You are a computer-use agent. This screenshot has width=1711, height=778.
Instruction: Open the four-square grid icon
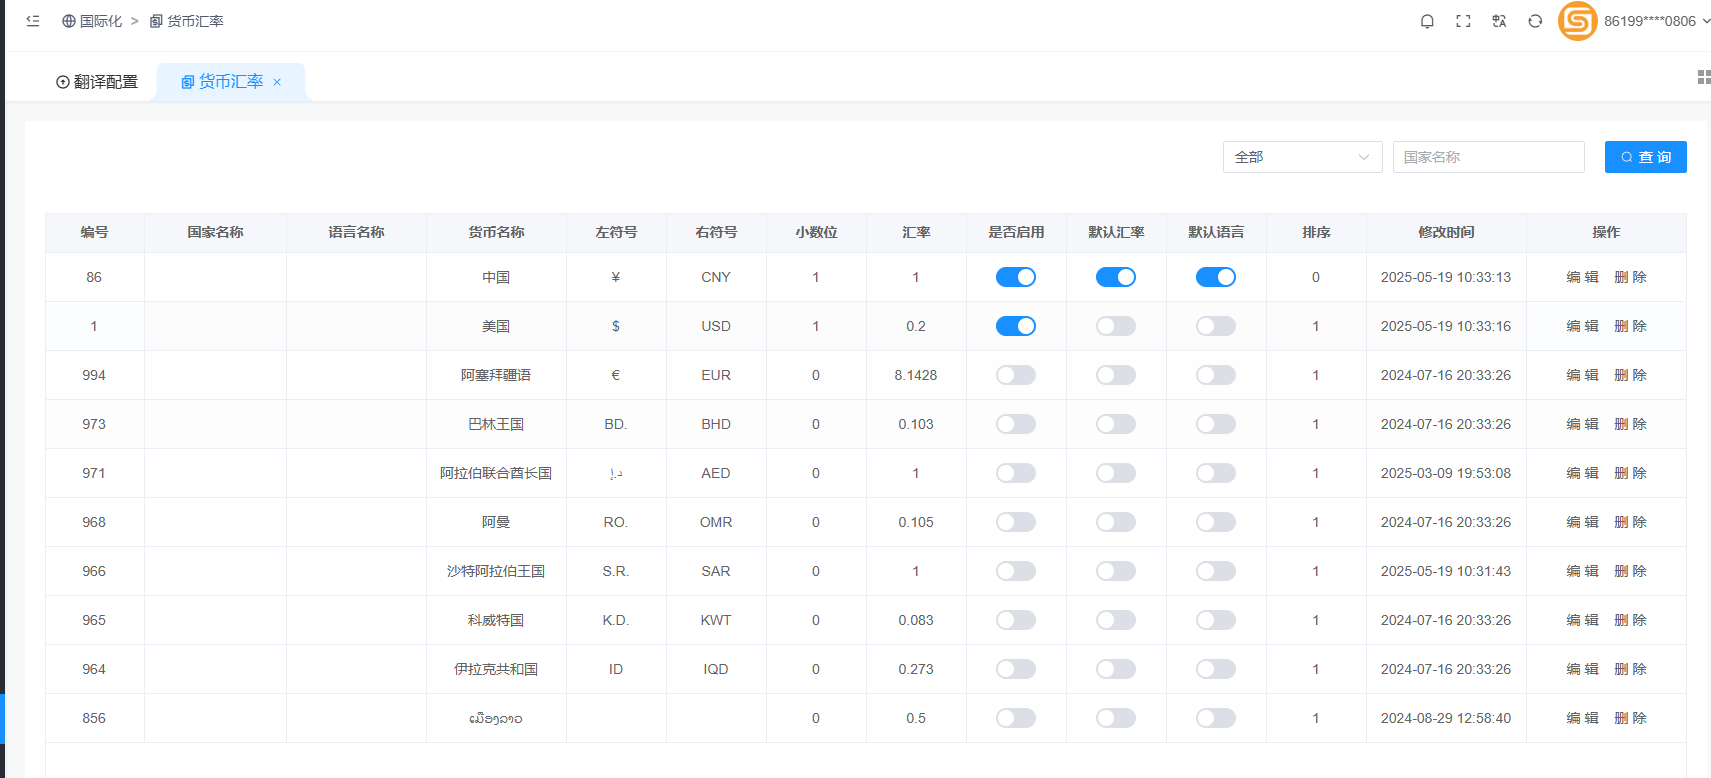click(1703, 77)
